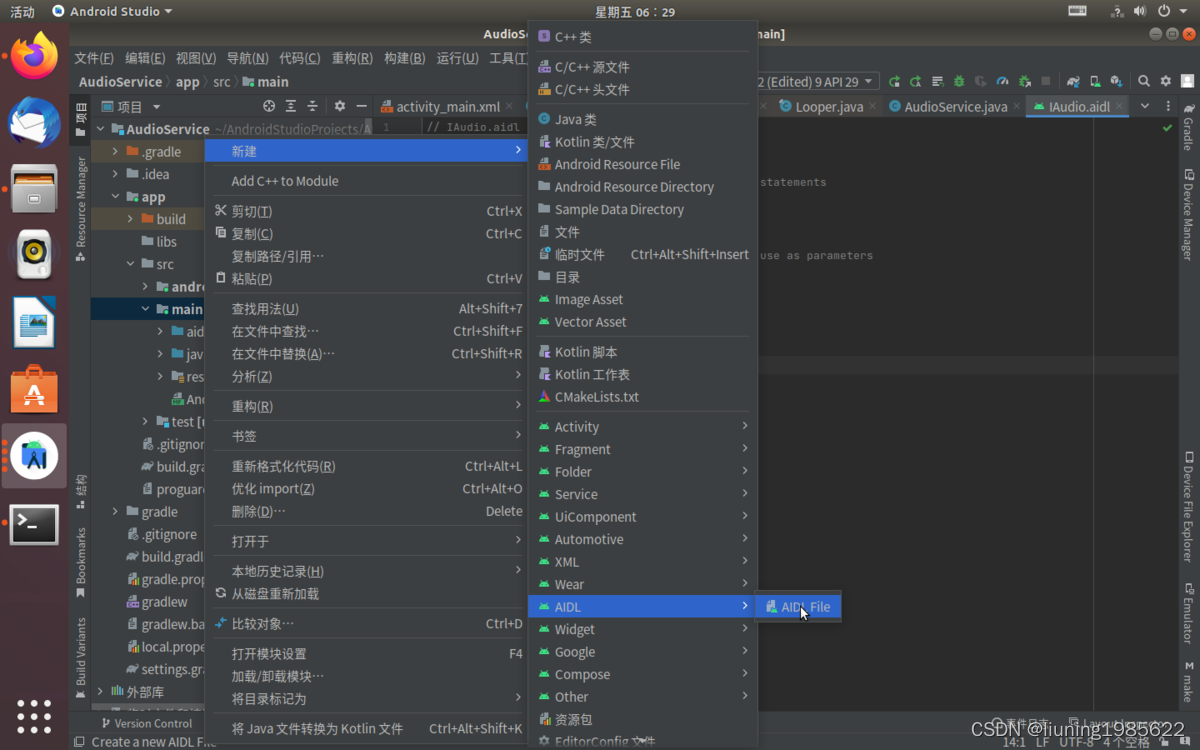The width and height of the screenshot is (1200, 750).
Task: Toggle the read-only lock in the status bar
Action: point(1164,742)
